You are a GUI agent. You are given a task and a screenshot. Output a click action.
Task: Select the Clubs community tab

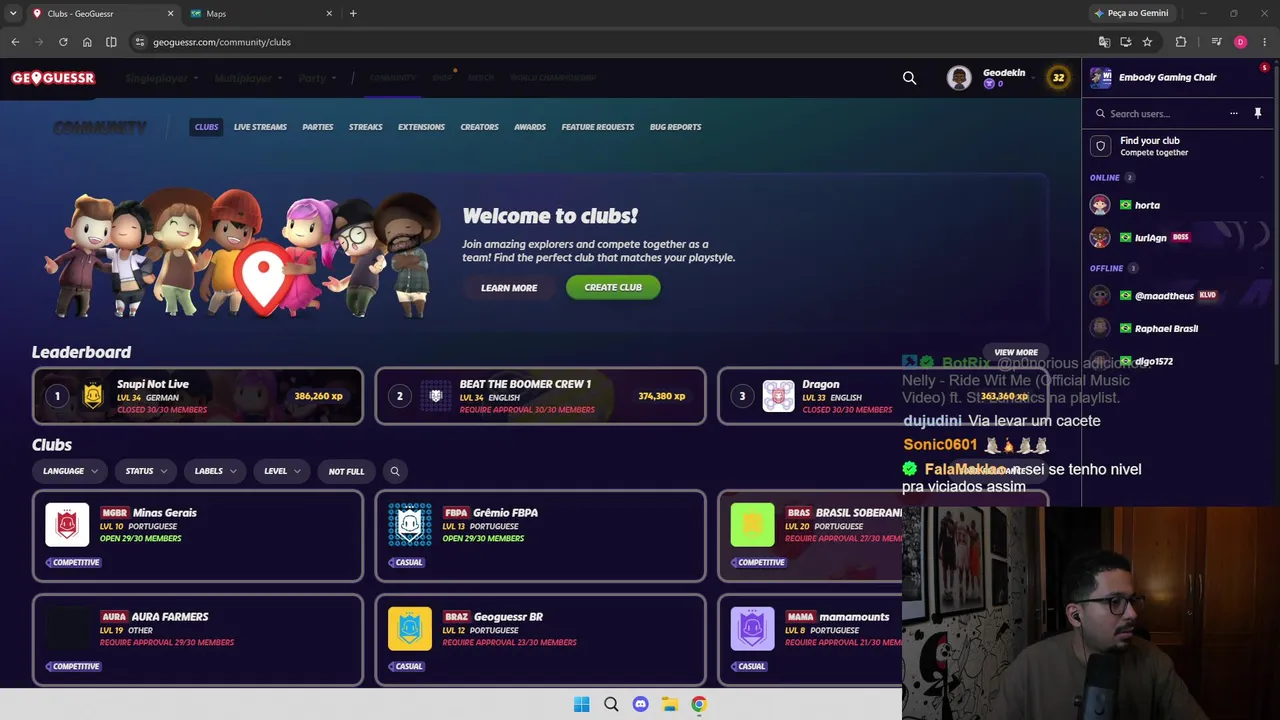point(207,127)
